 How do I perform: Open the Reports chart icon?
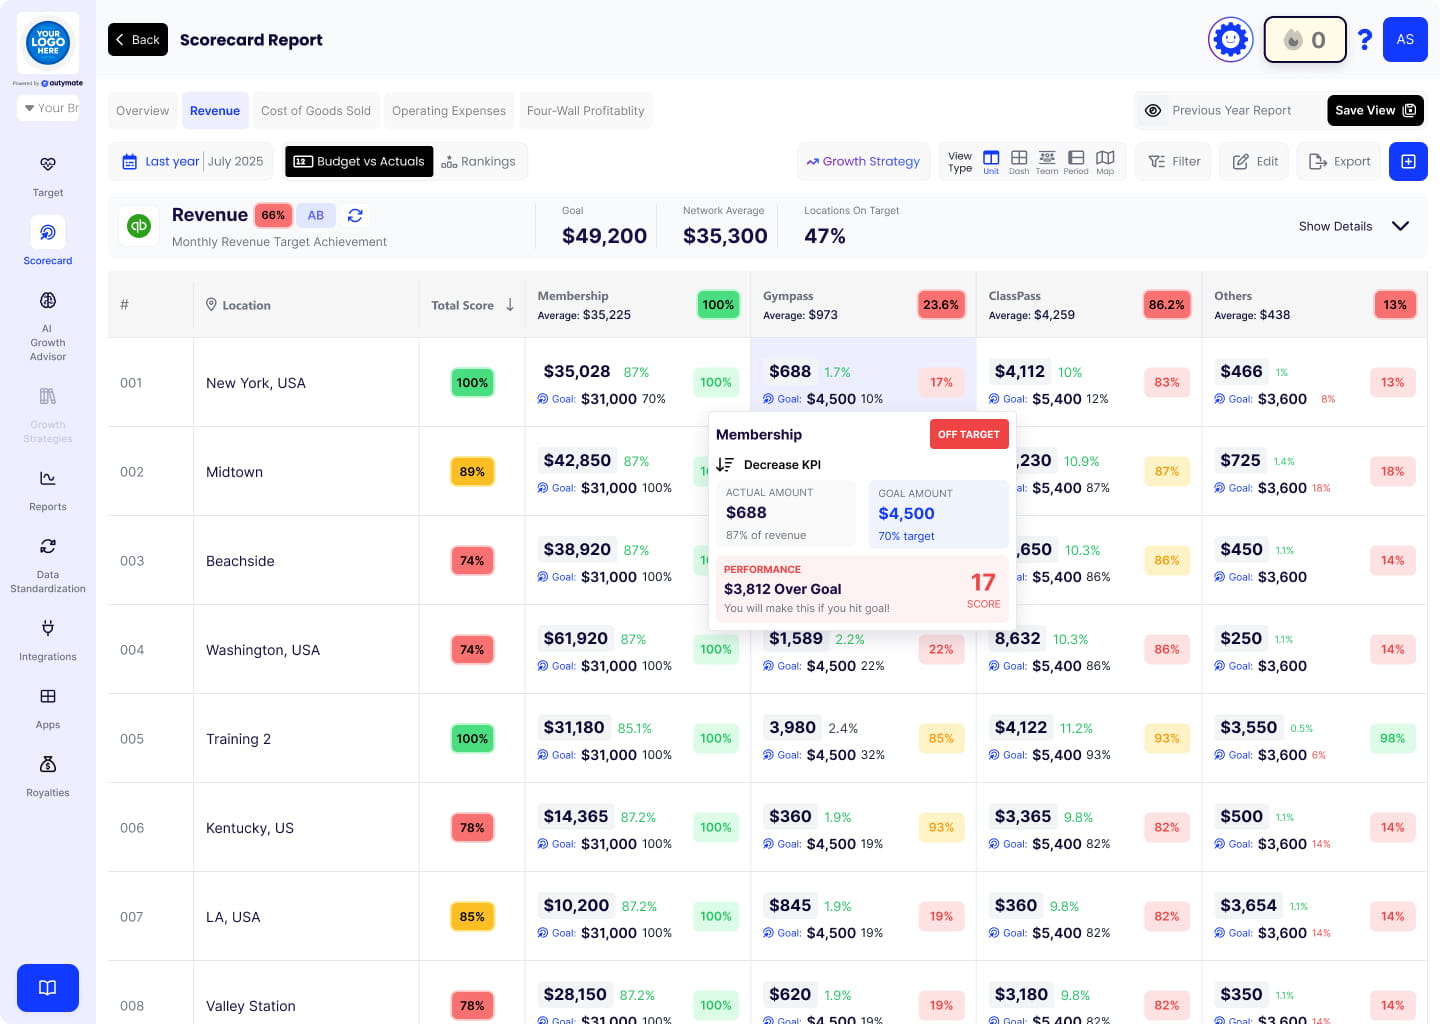click(x=47, y=479)
